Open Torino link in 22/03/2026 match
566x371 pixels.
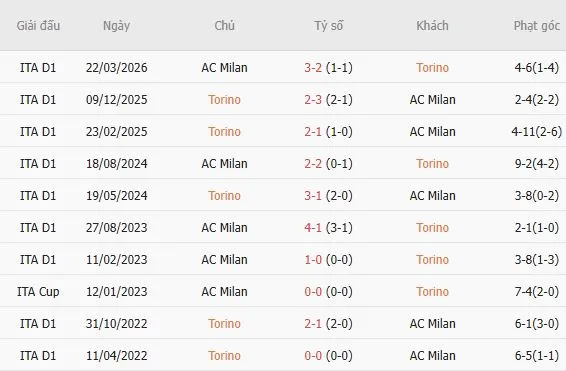point(432,68)
